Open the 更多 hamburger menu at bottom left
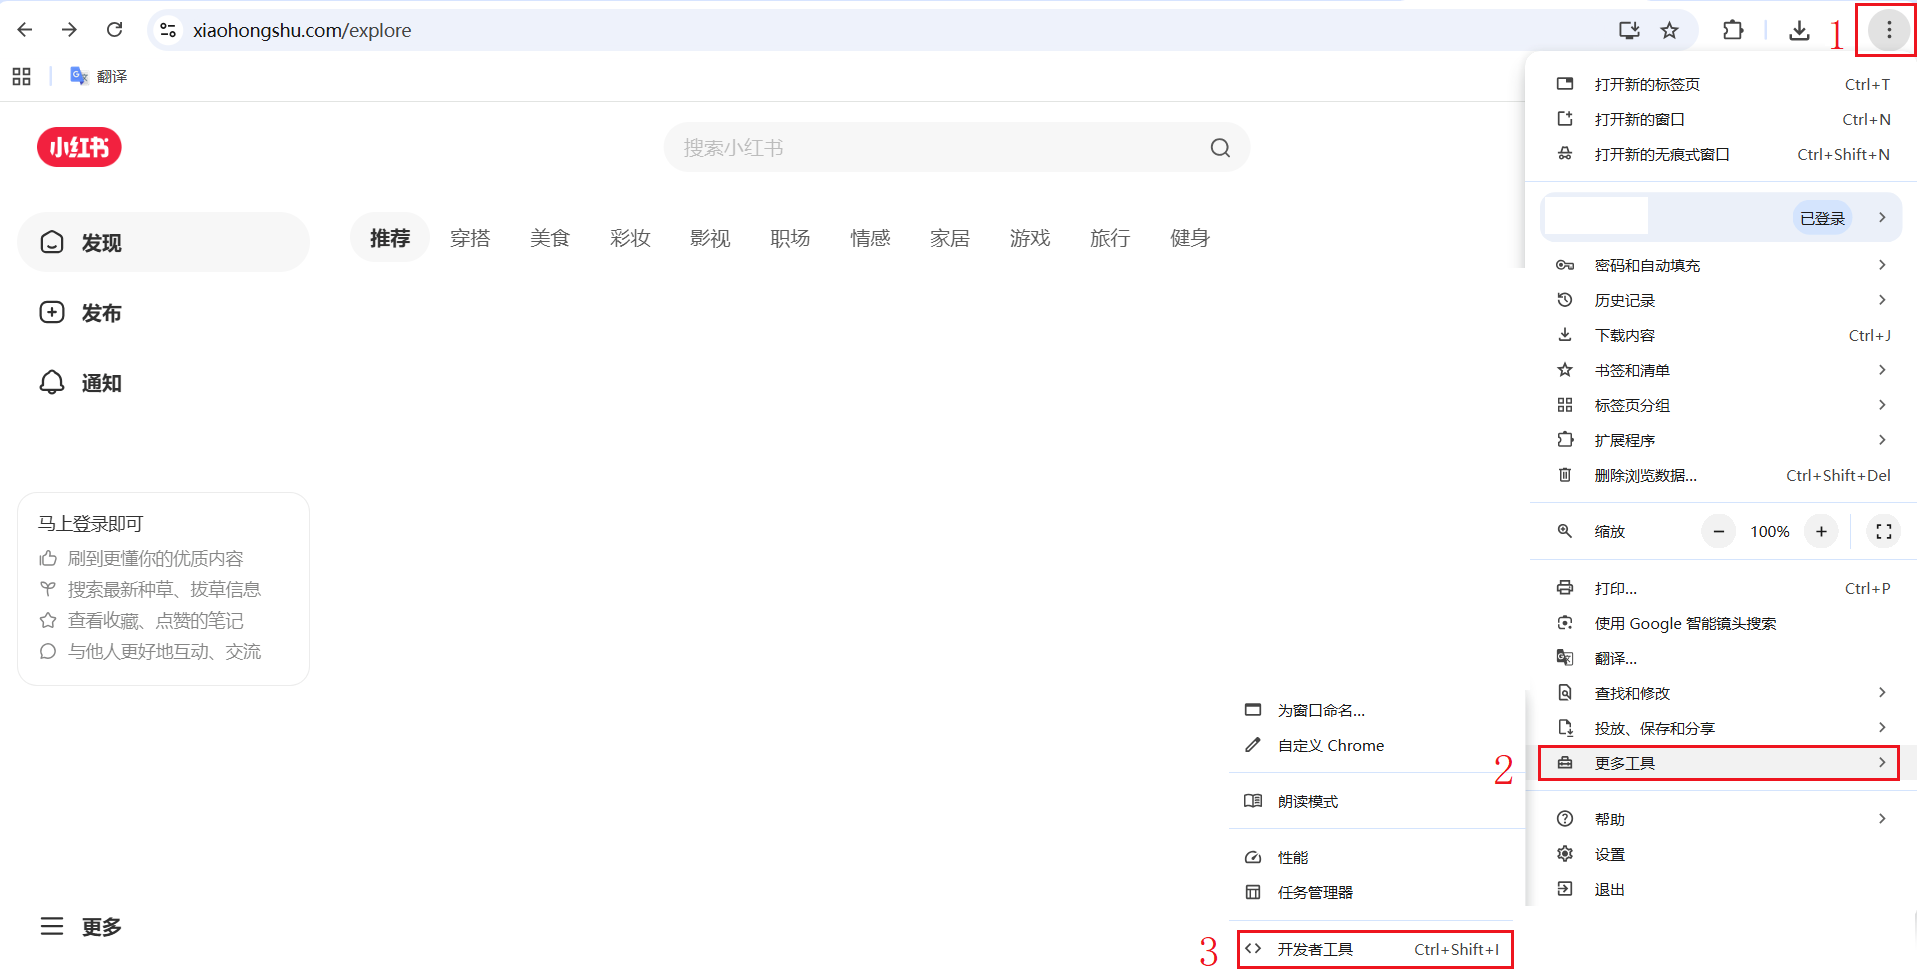1917x978 pixels. coord(80,927)
